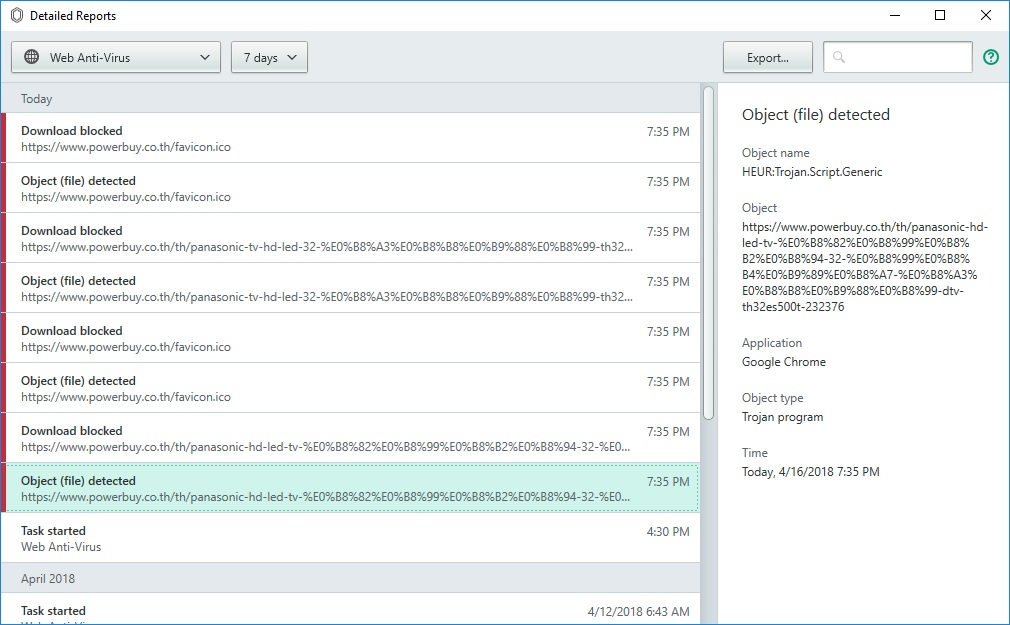Select Task started row at 4:30 PM
Image resolution: width=1010 pixels, height=625 pixels.
(x=352, y=538)
